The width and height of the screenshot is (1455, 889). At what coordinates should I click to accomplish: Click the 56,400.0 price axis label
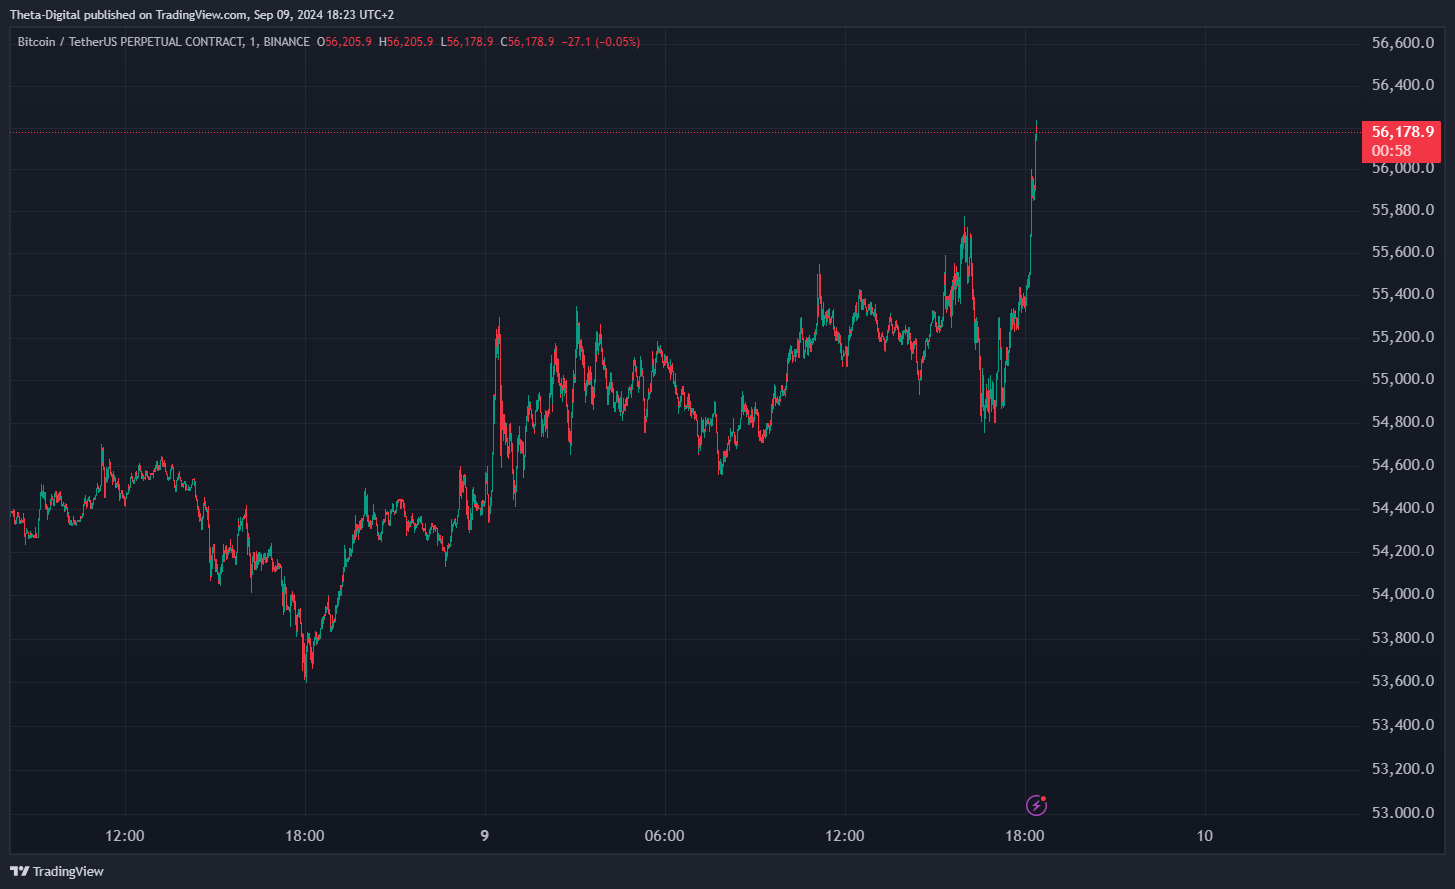1404,85
